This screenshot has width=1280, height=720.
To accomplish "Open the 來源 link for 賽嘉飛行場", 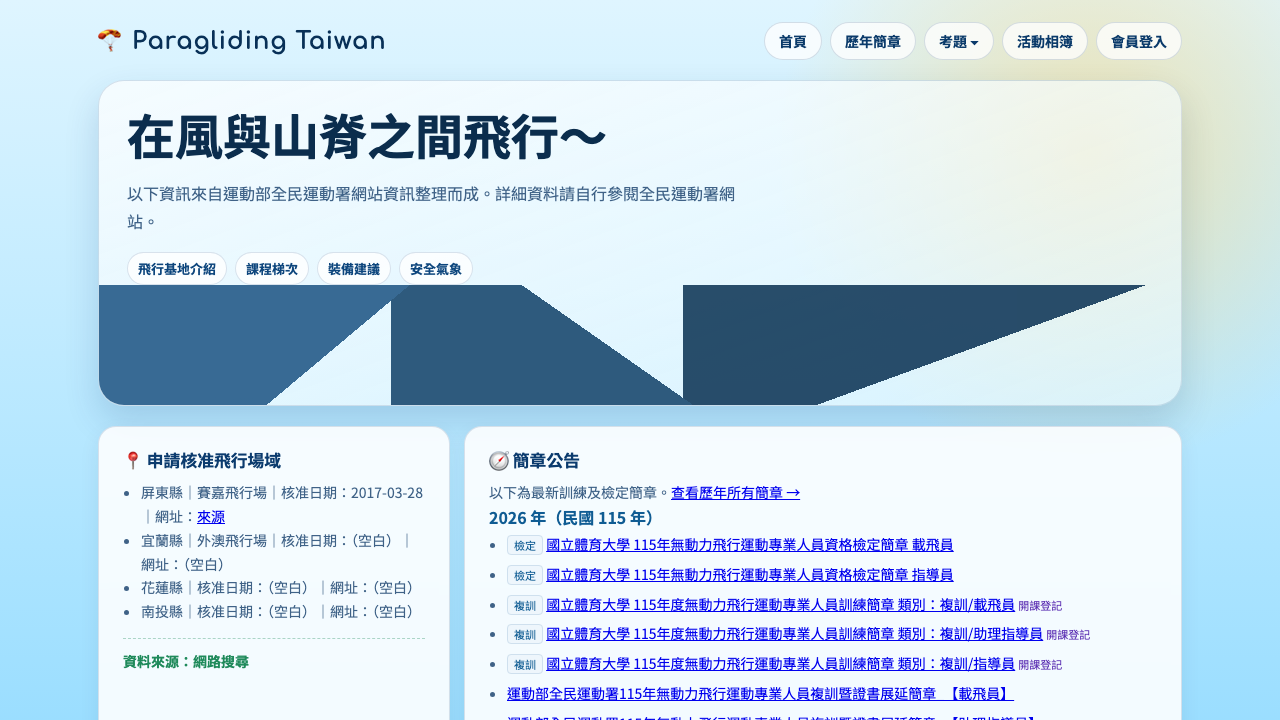I will (211, 517).
